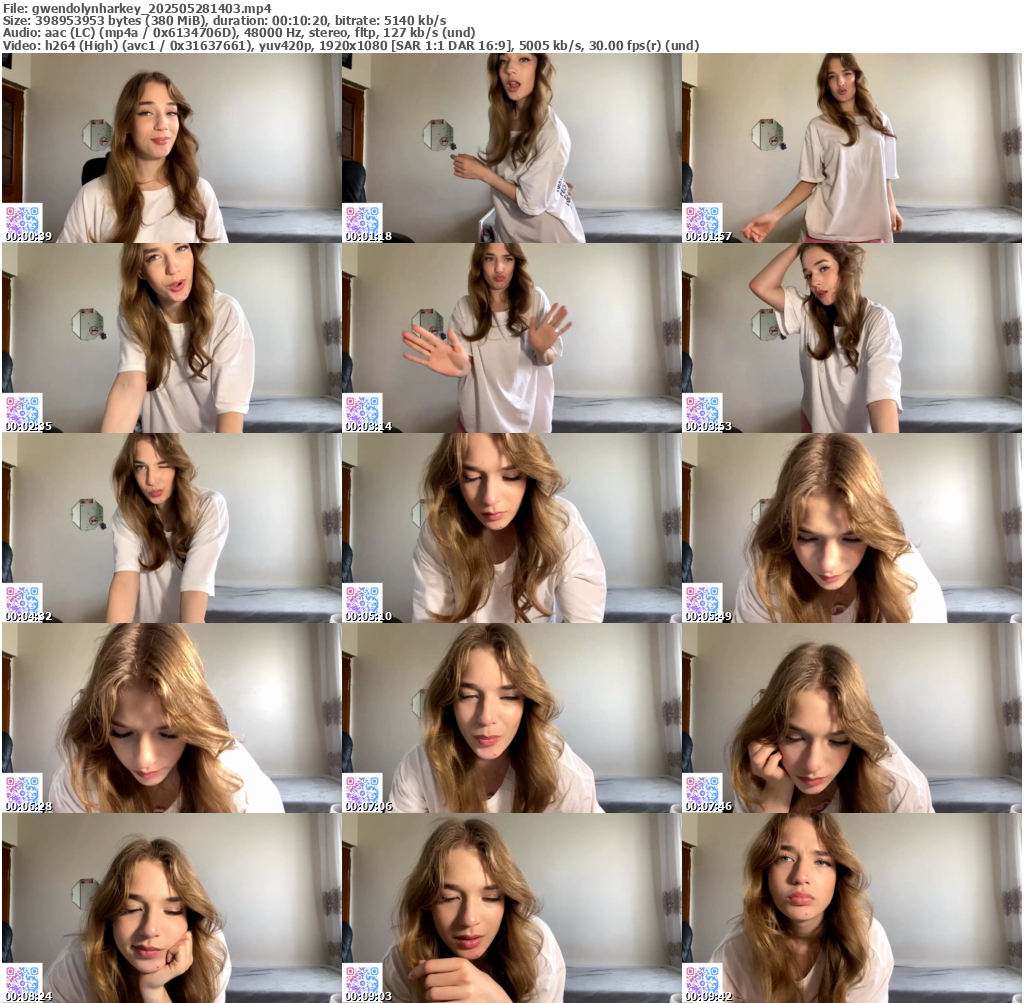Open the thumbnail frame at 00:00:39
The width and height of the screenshot is (1024, 1003).
171,148
